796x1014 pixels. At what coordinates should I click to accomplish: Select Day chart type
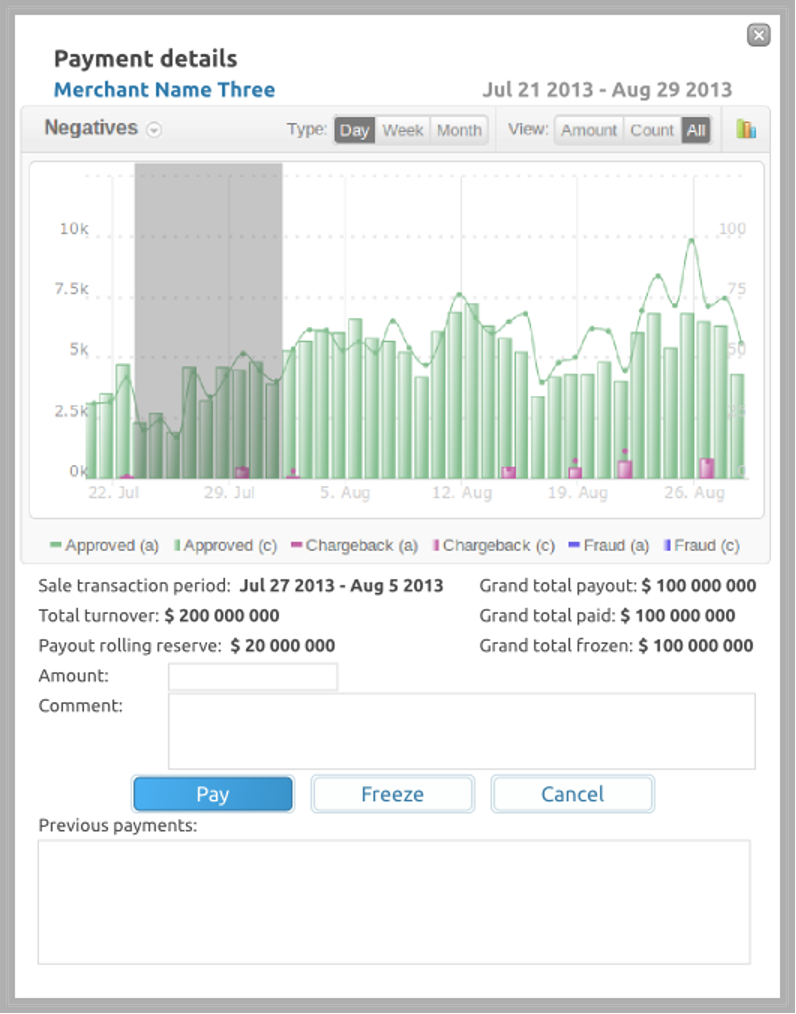tap(354, 130)
